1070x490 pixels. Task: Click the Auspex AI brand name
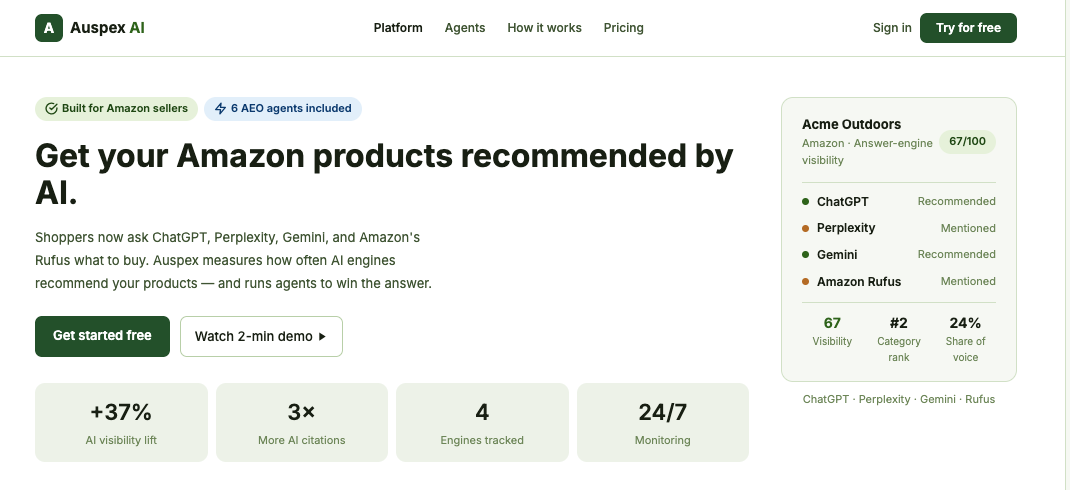pyautogui.click(x=107, y=28)
